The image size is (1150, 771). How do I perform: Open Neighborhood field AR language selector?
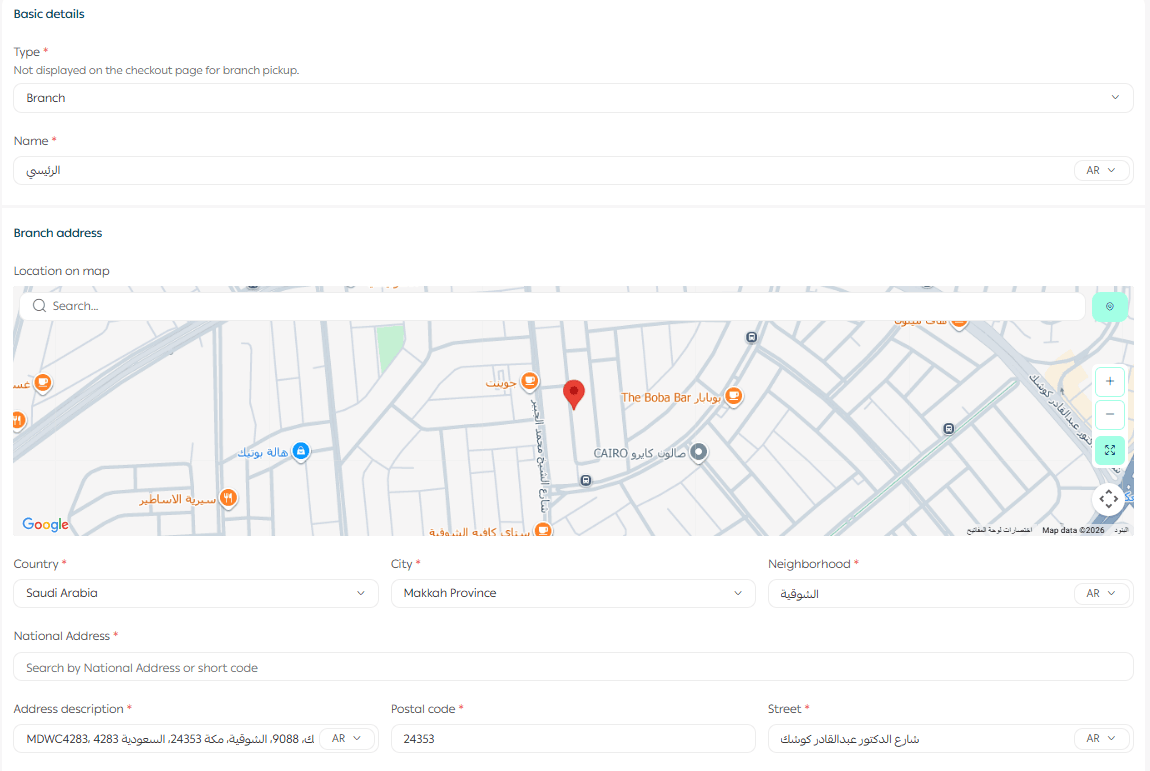(1101, 594)
